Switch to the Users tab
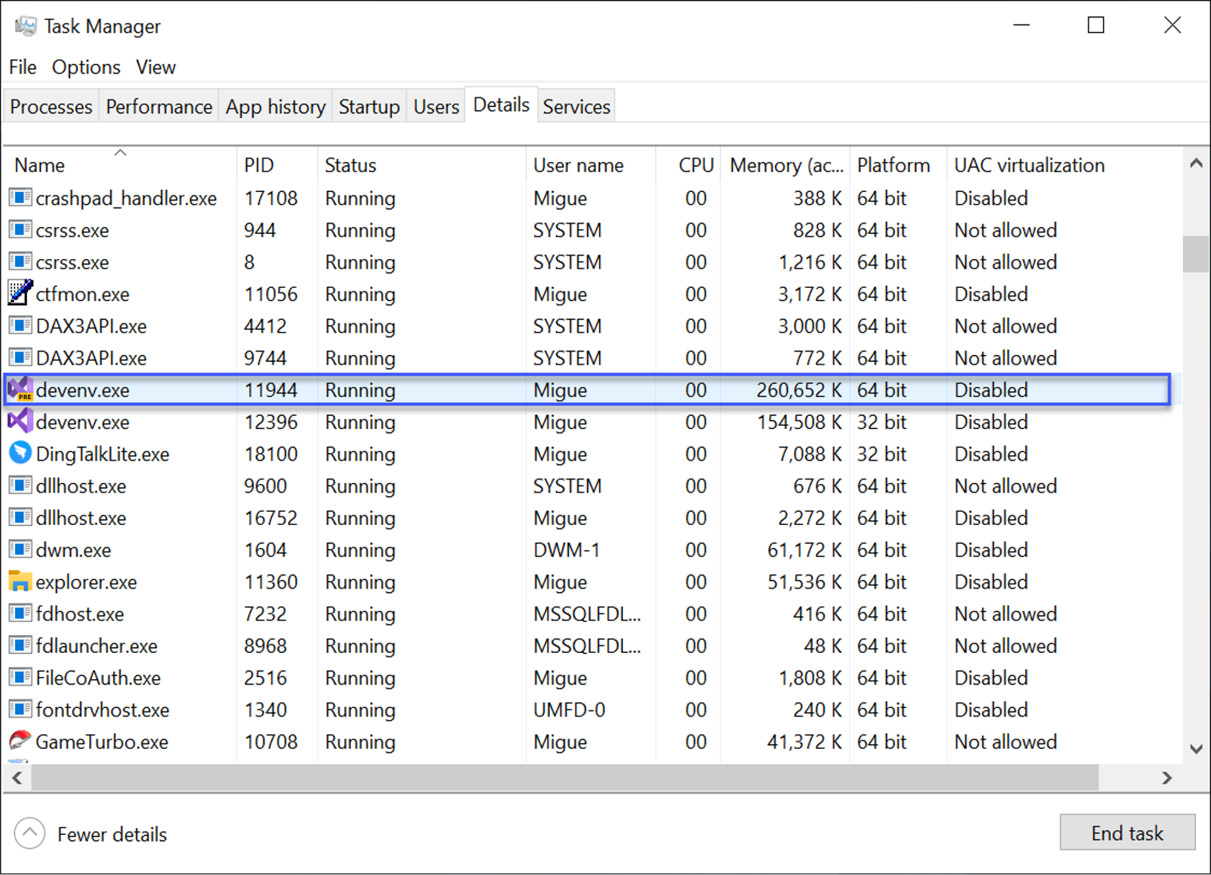The width and height of the screenshot is (1211, 875). pyautogui.click(x=436, y=107)
